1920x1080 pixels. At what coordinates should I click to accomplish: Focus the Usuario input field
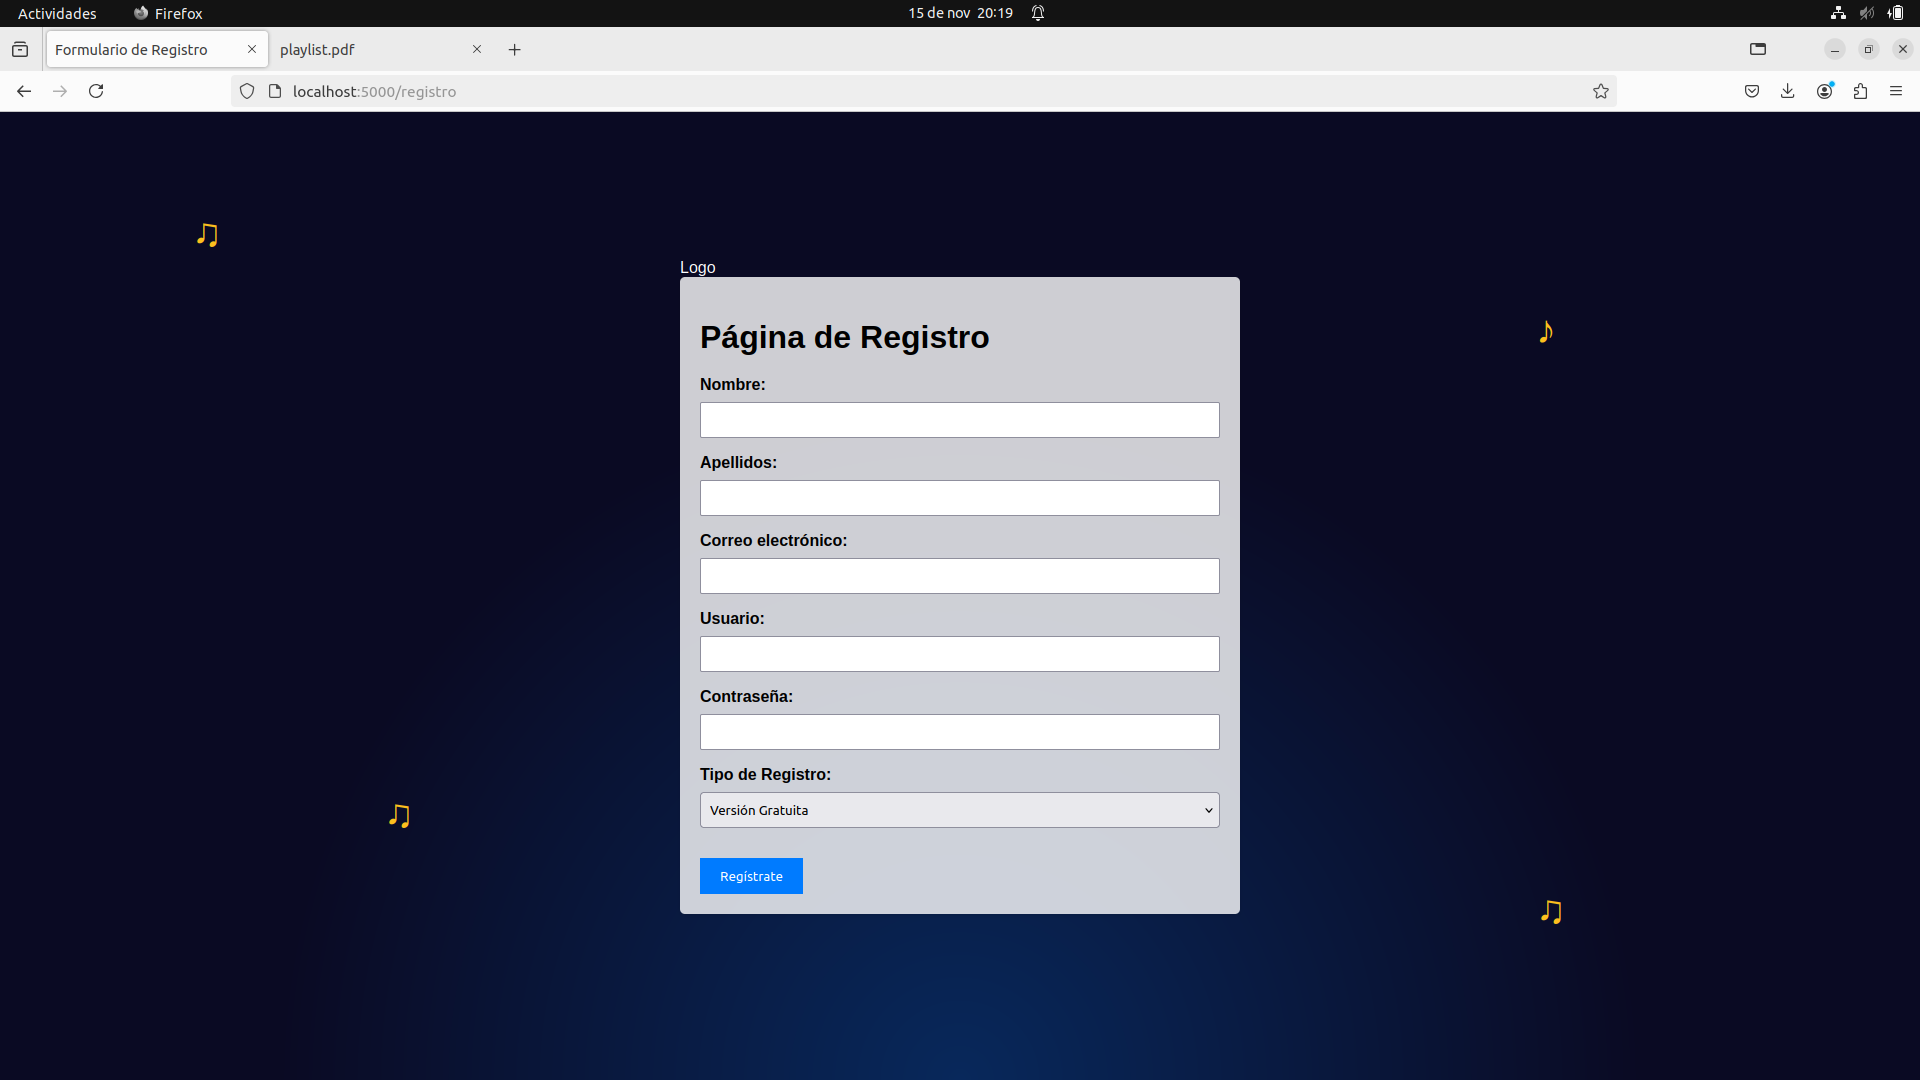click(x=960, y=654)
